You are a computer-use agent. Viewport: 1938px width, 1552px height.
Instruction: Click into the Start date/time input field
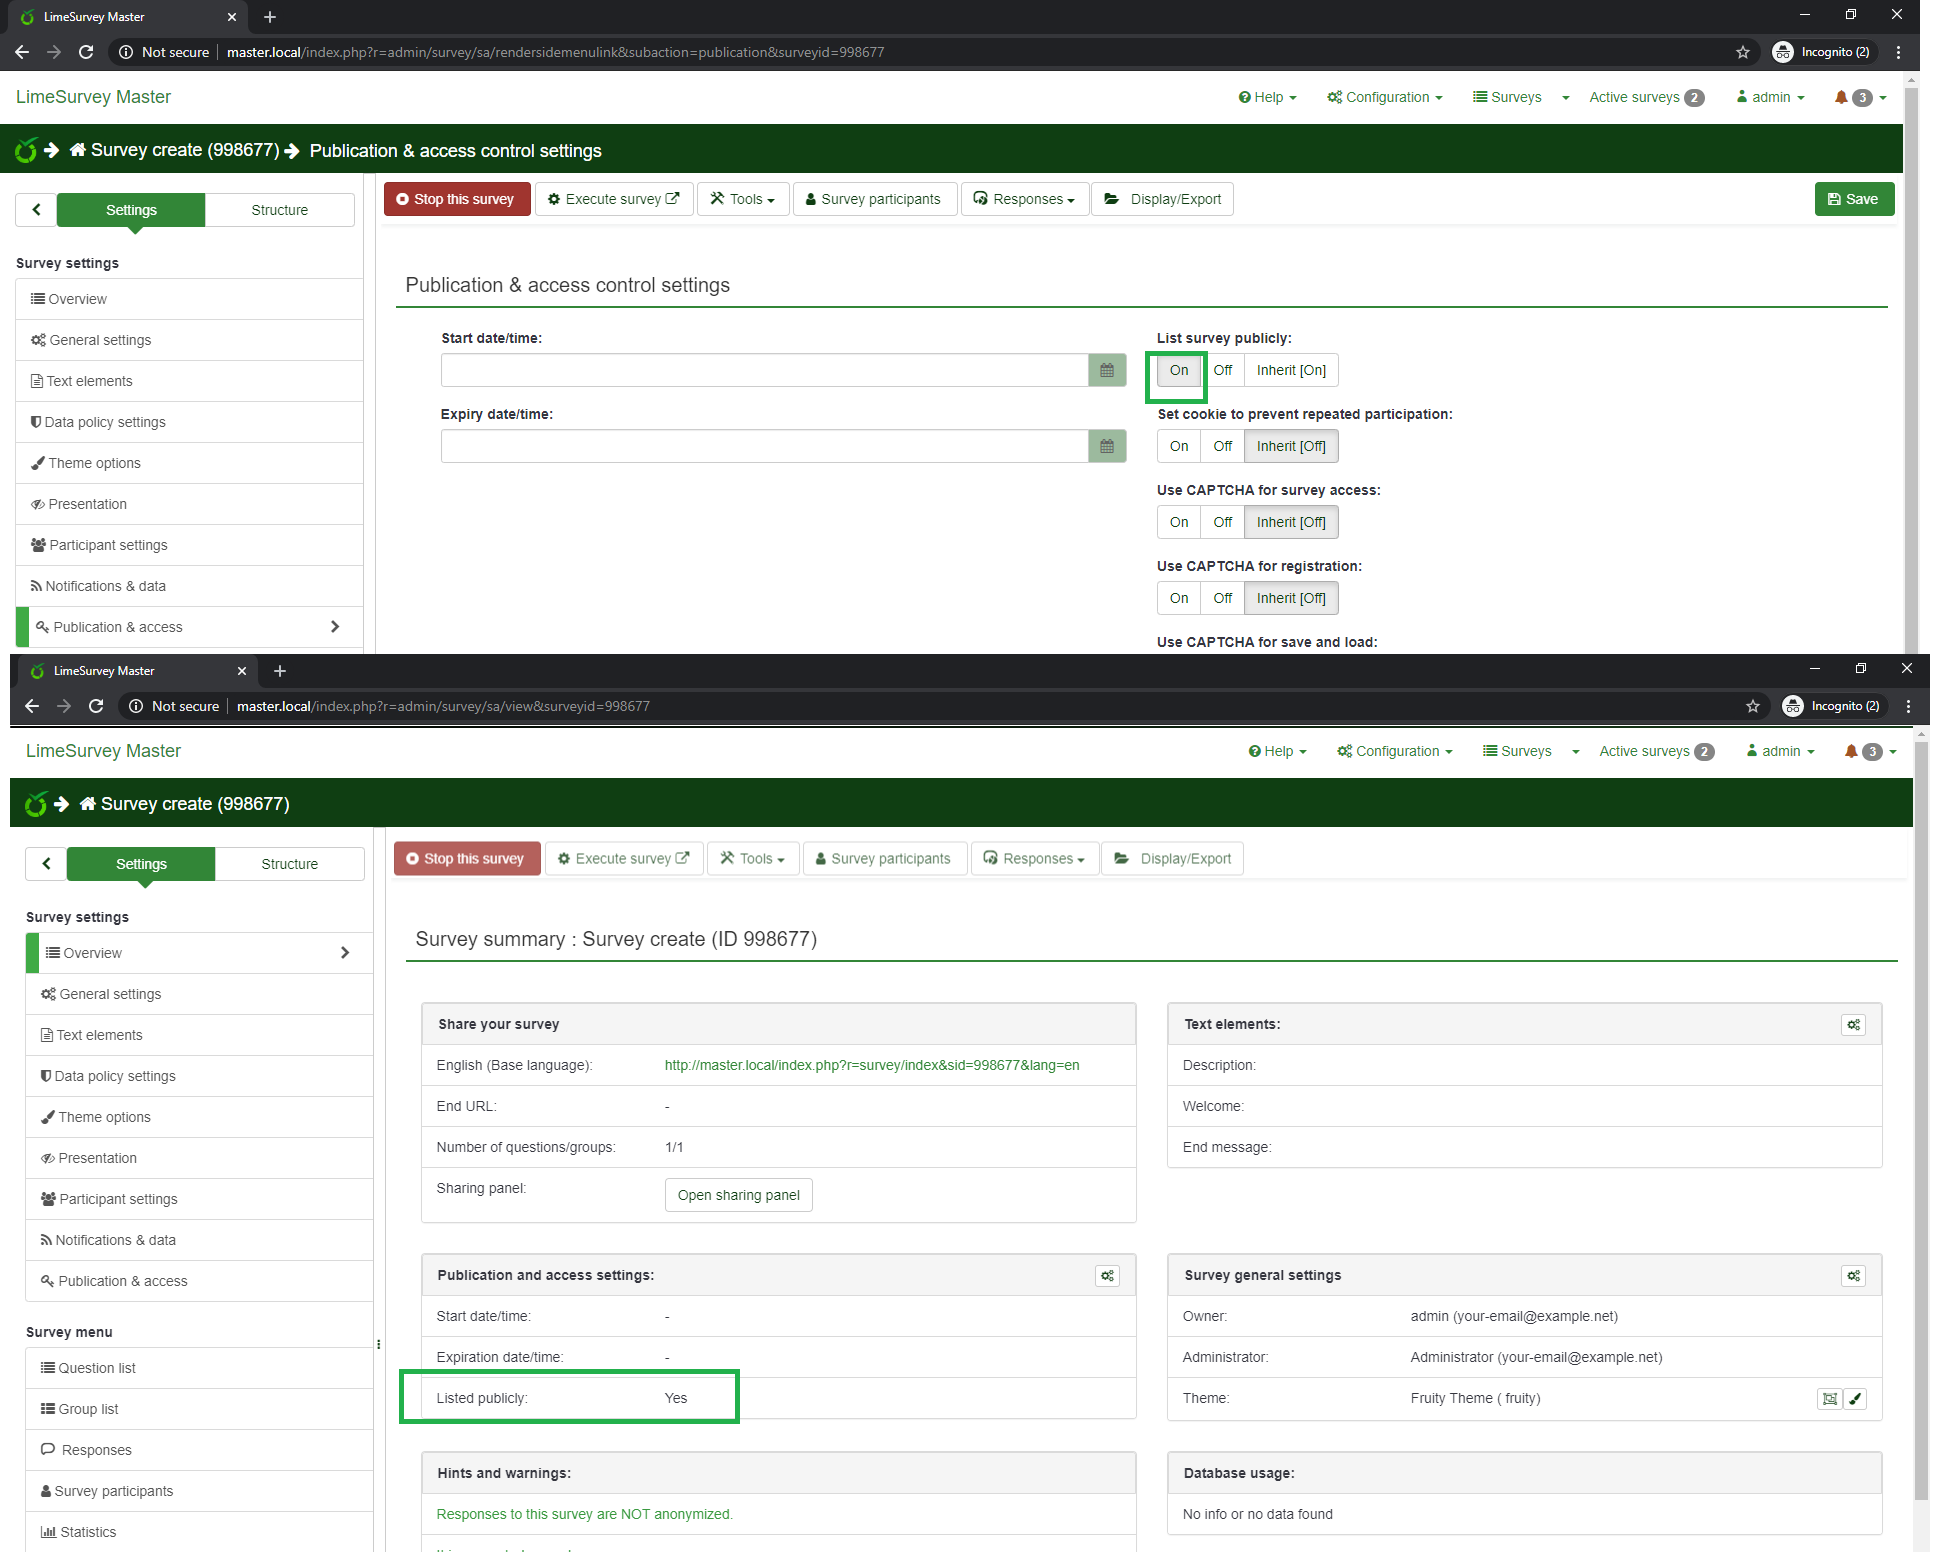coord(764,370)
